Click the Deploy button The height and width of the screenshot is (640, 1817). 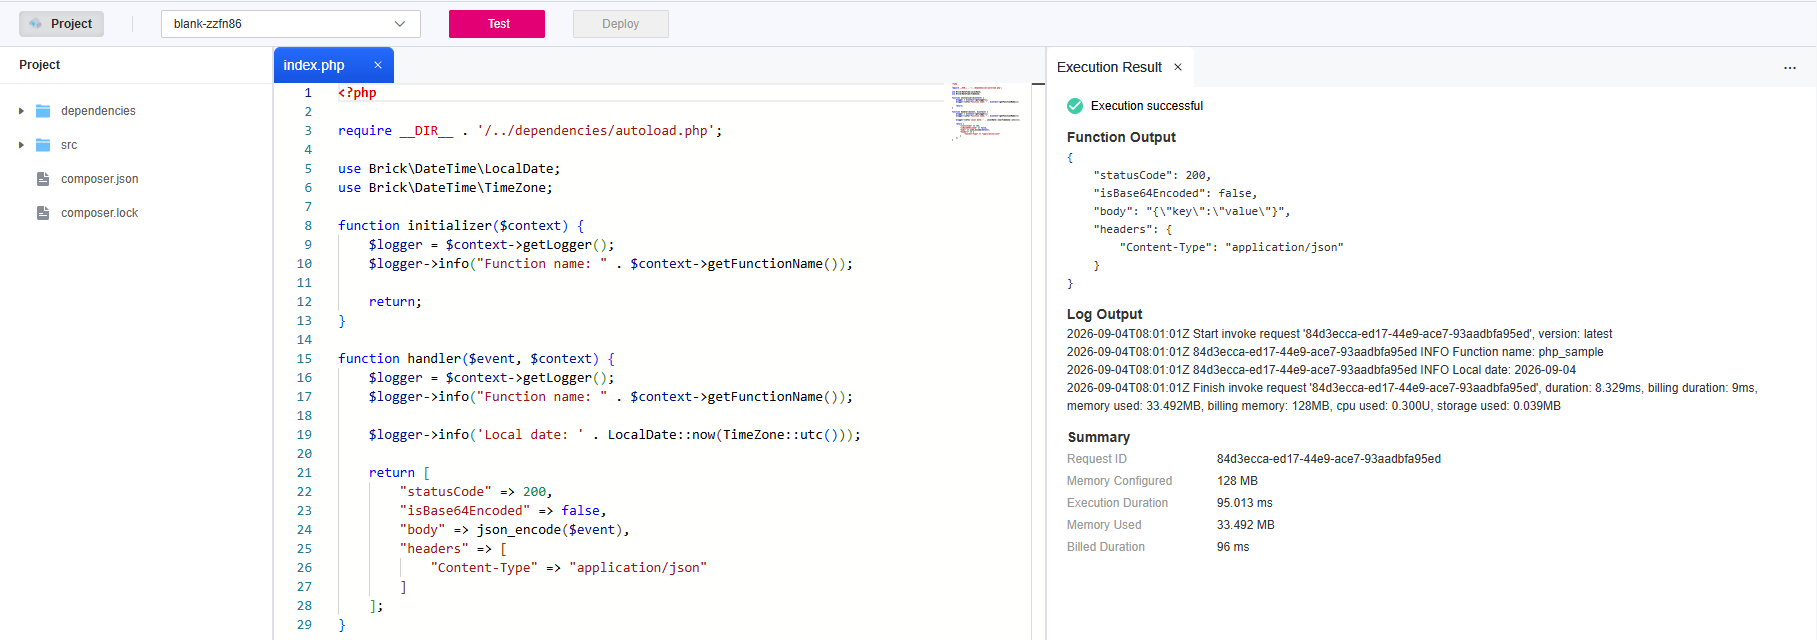tap(620, 24)
